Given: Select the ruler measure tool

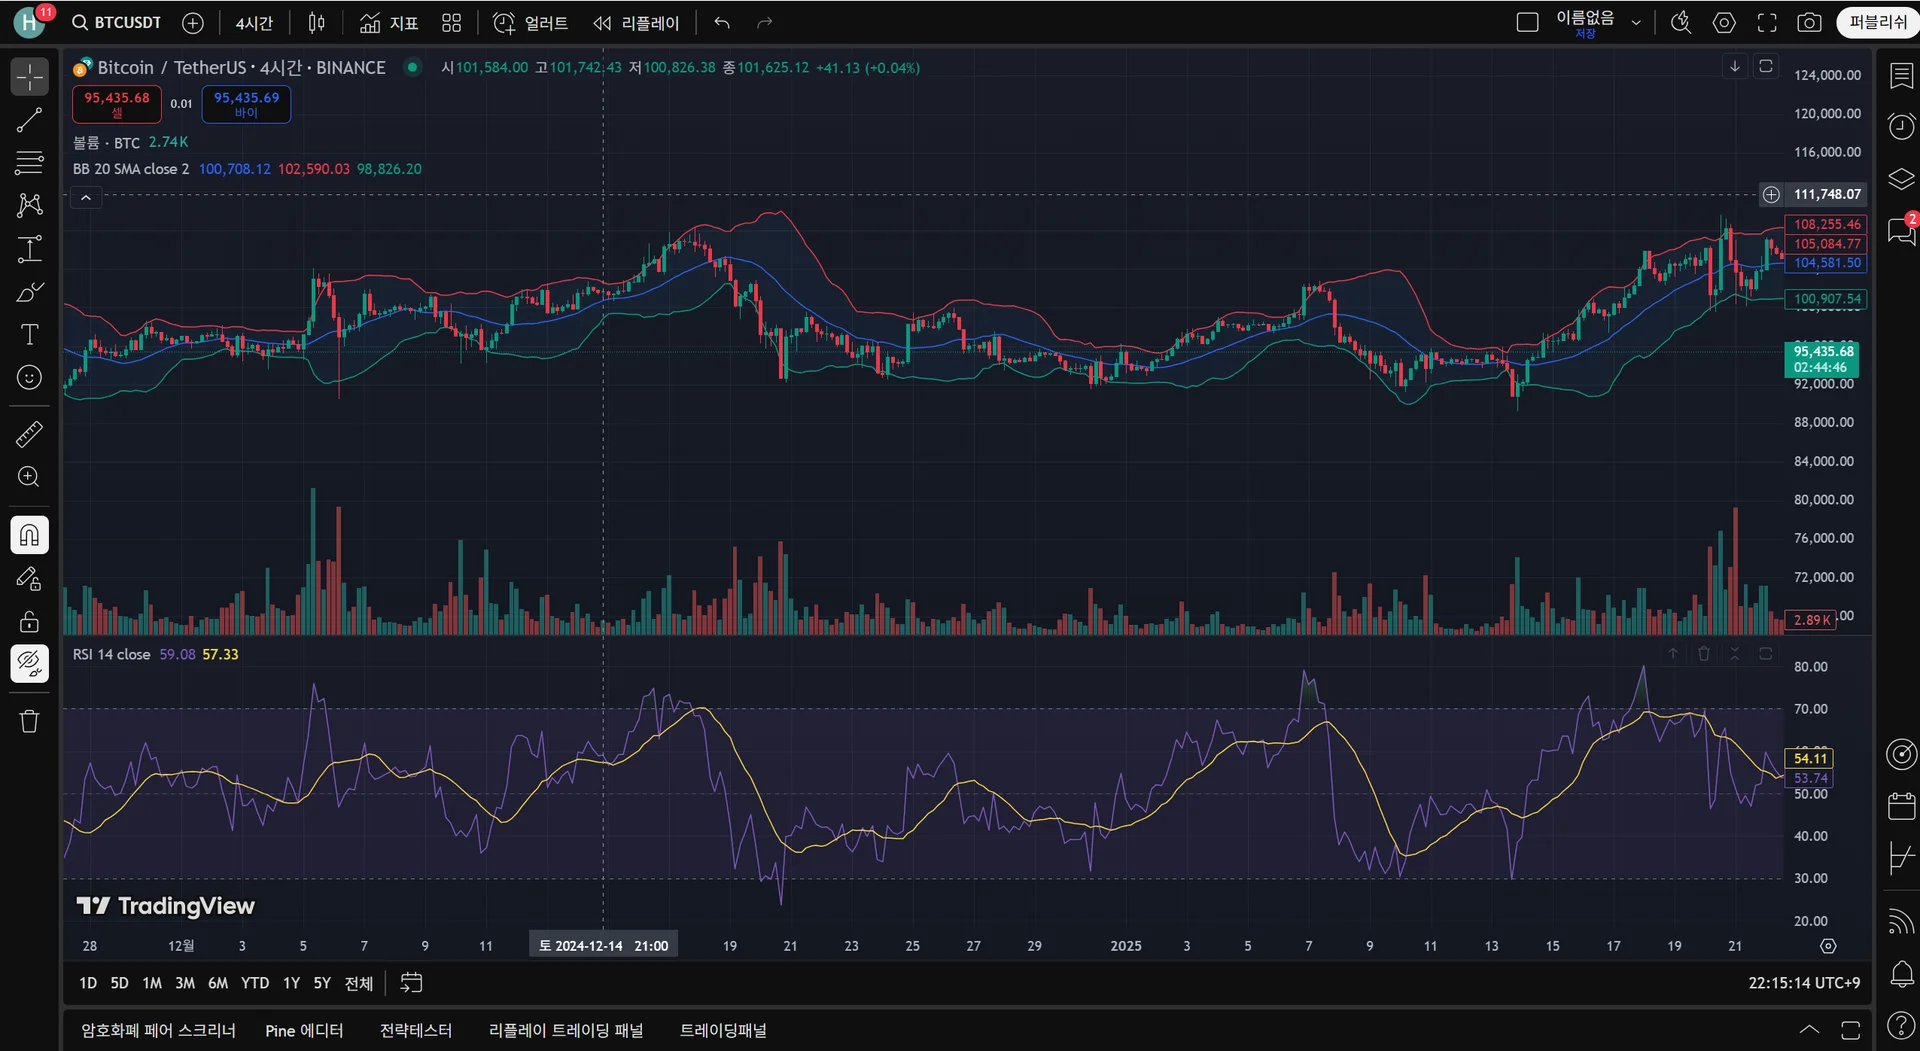Looking at the screenshot, I should click(x=29, y=434).
